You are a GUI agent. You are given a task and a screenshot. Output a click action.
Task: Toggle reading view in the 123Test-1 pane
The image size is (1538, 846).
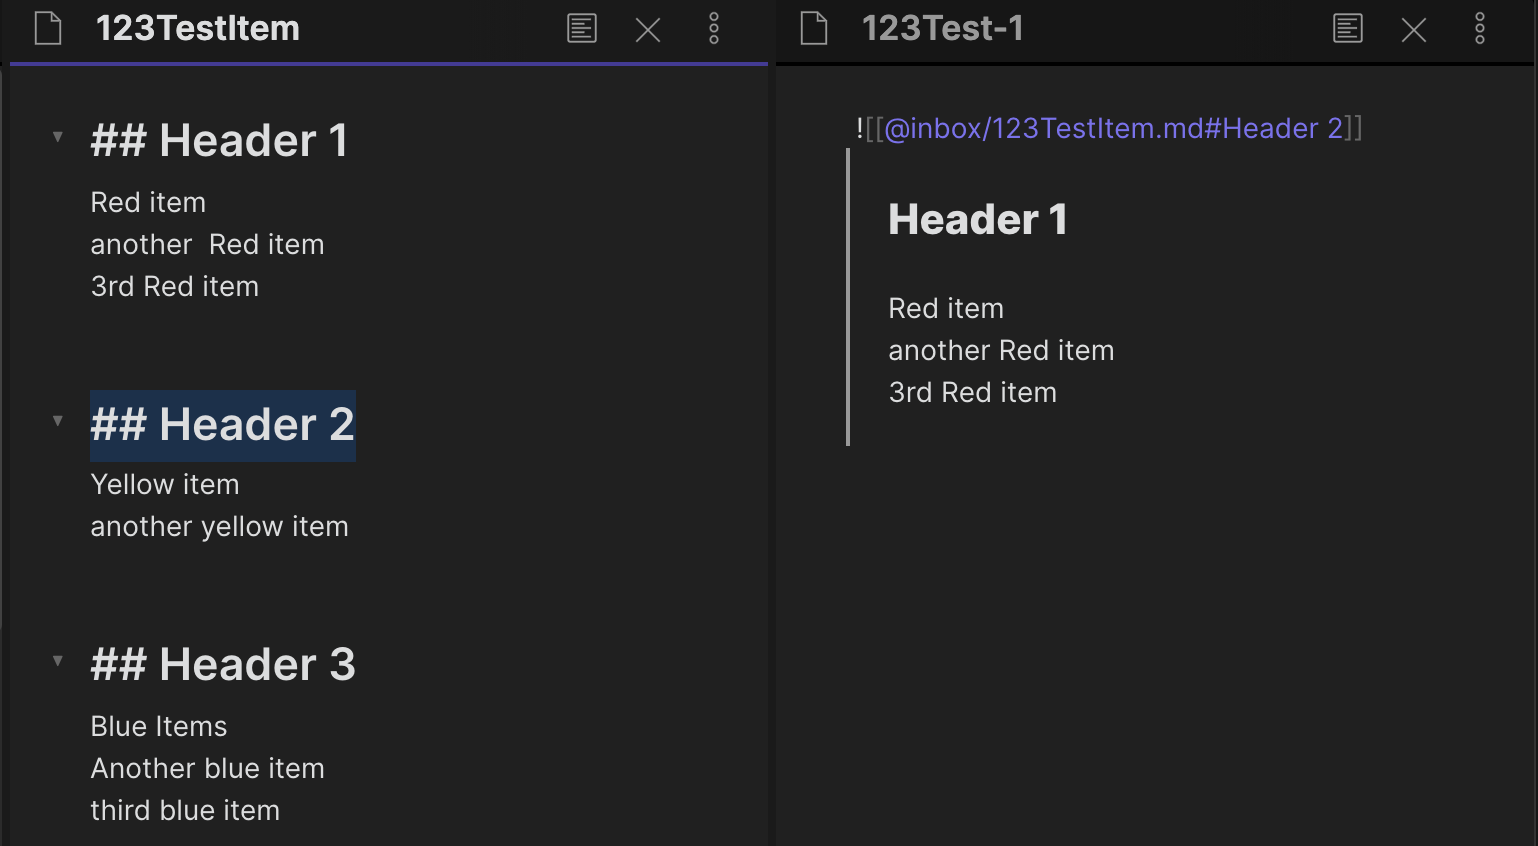tap(1347, 29)
